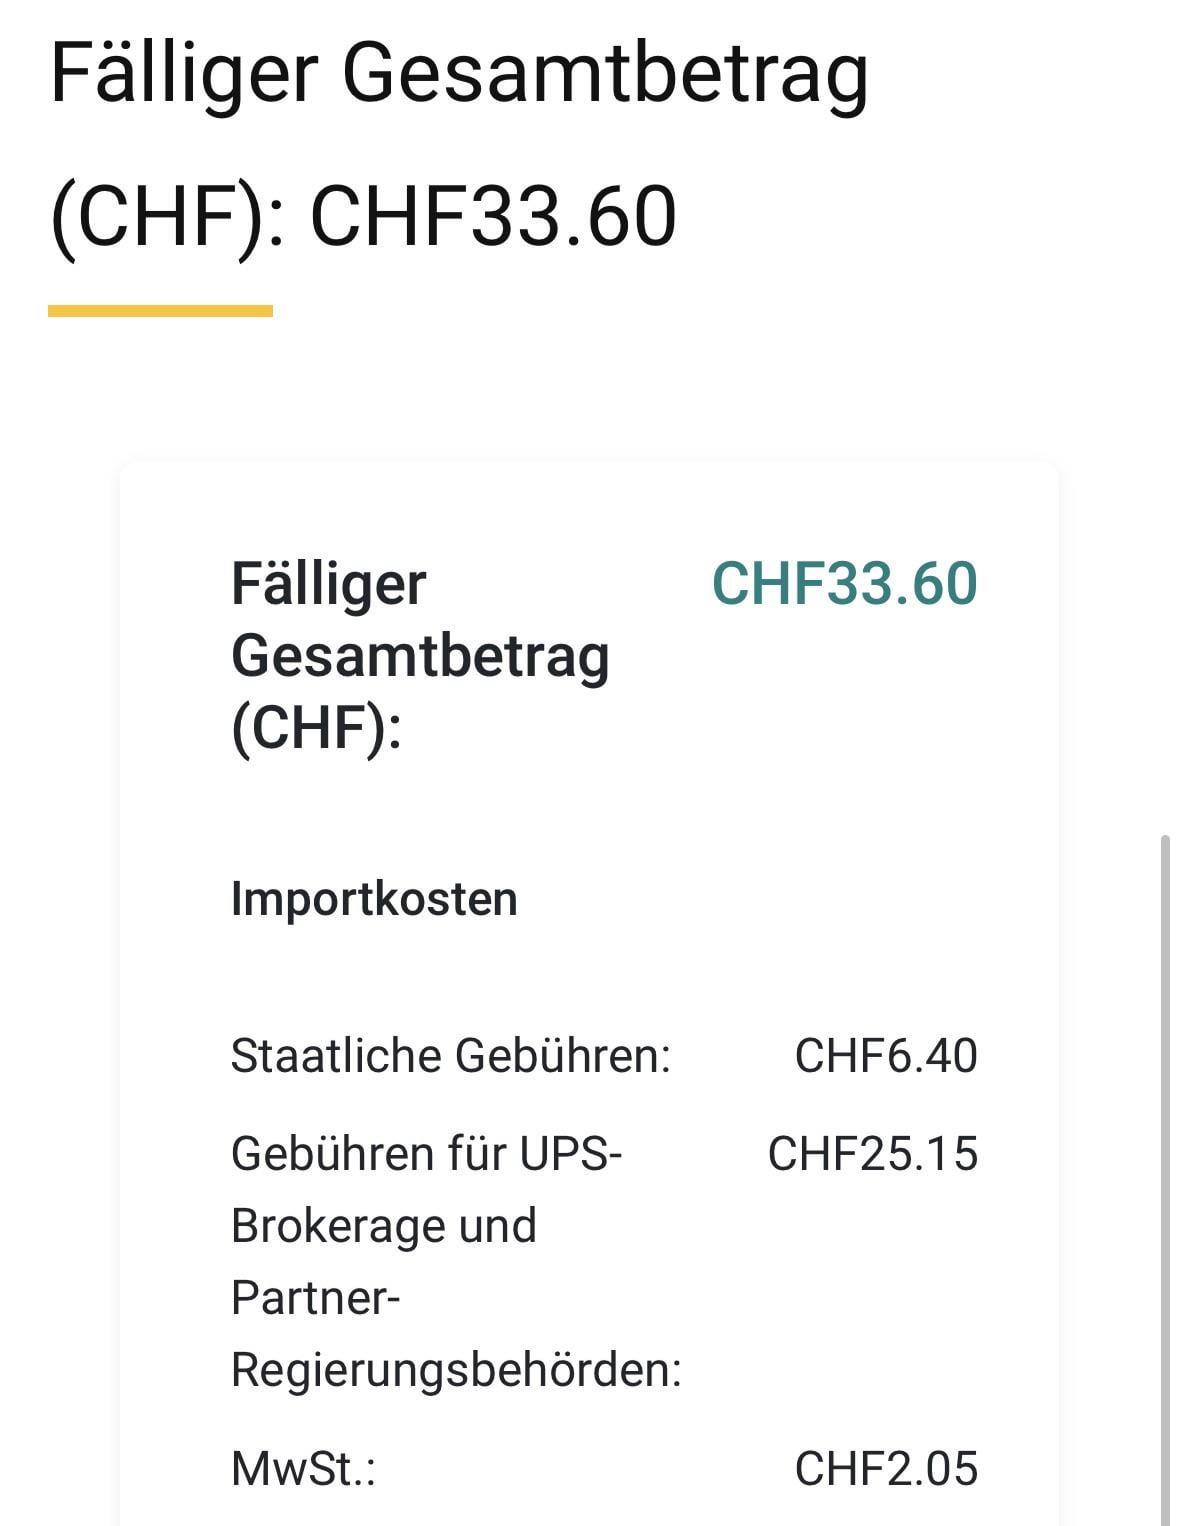The image size is (1179, 1526).
Task: Click the "Regierungsbehörden:" text line
Action: point(456,1370)
